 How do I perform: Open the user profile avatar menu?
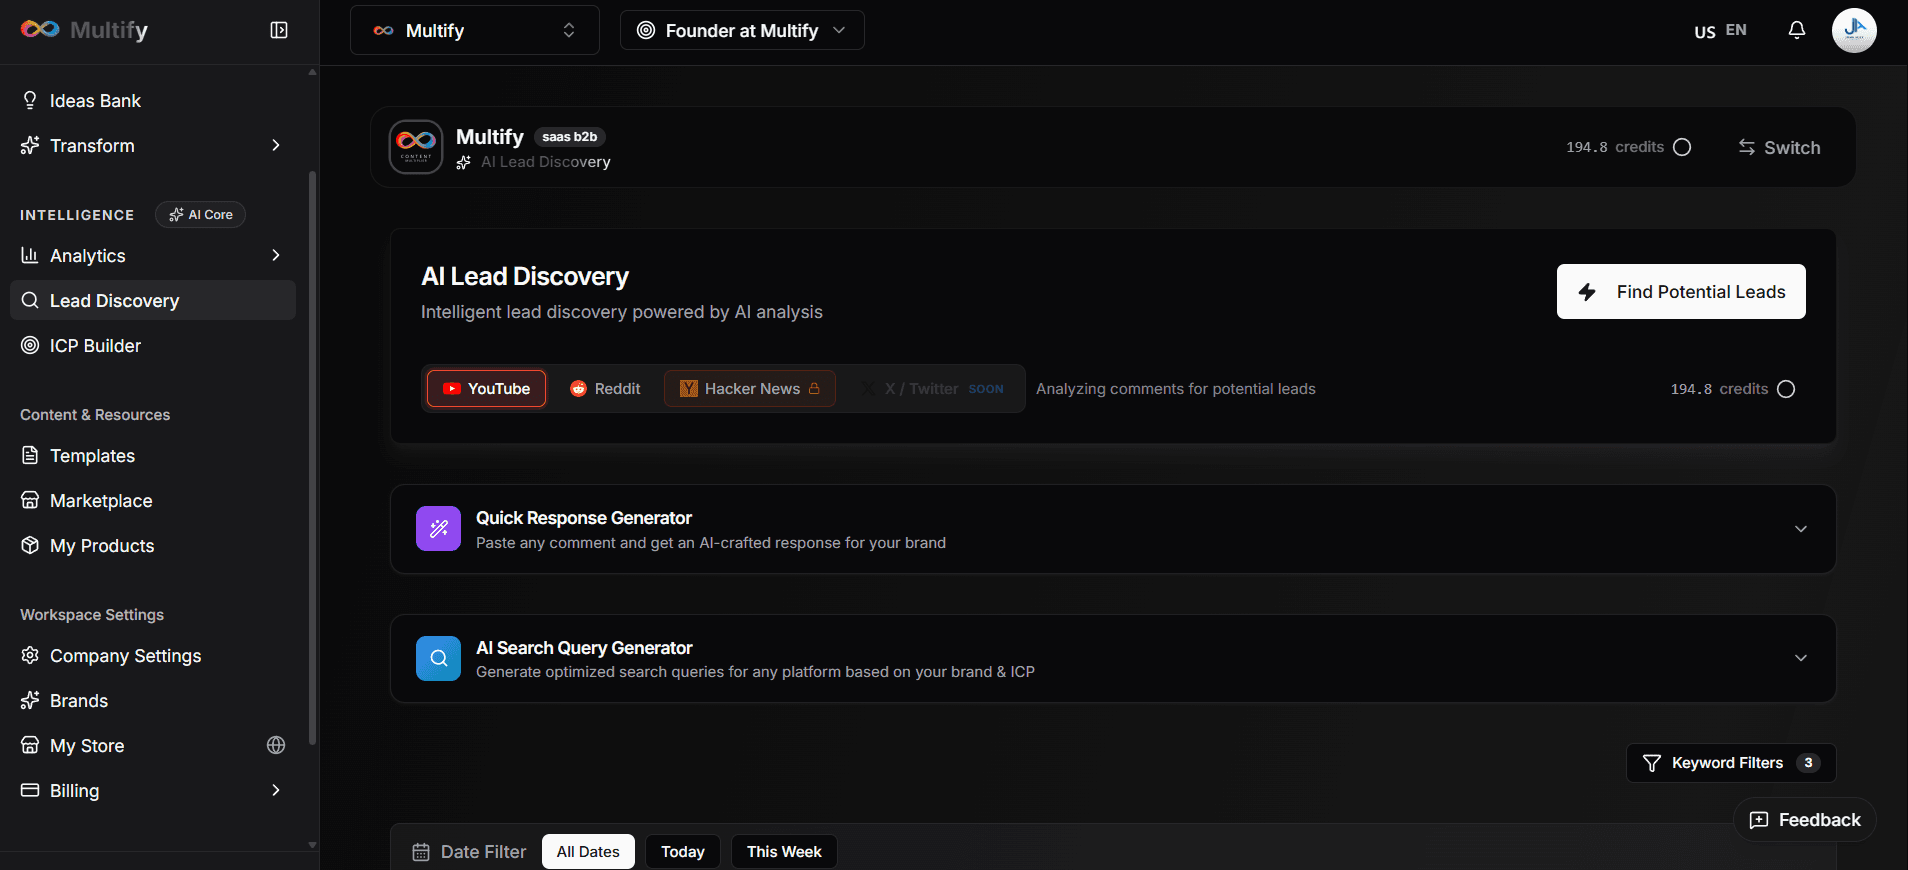[1854, 30]
